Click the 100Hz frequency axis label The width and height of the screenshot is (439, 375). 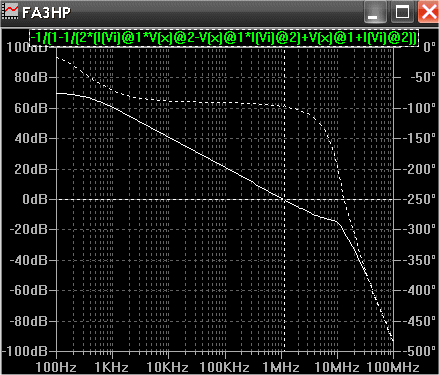[x=56, y=367]
